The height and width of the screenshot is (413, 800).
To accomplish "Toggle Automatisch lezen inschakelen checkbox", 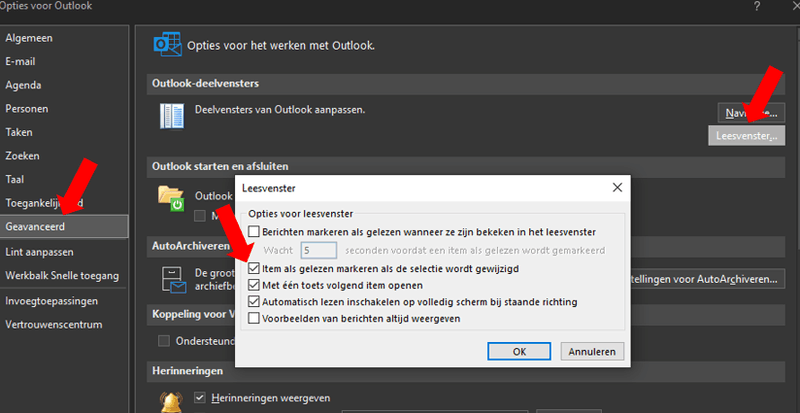I will pos(254,302).
